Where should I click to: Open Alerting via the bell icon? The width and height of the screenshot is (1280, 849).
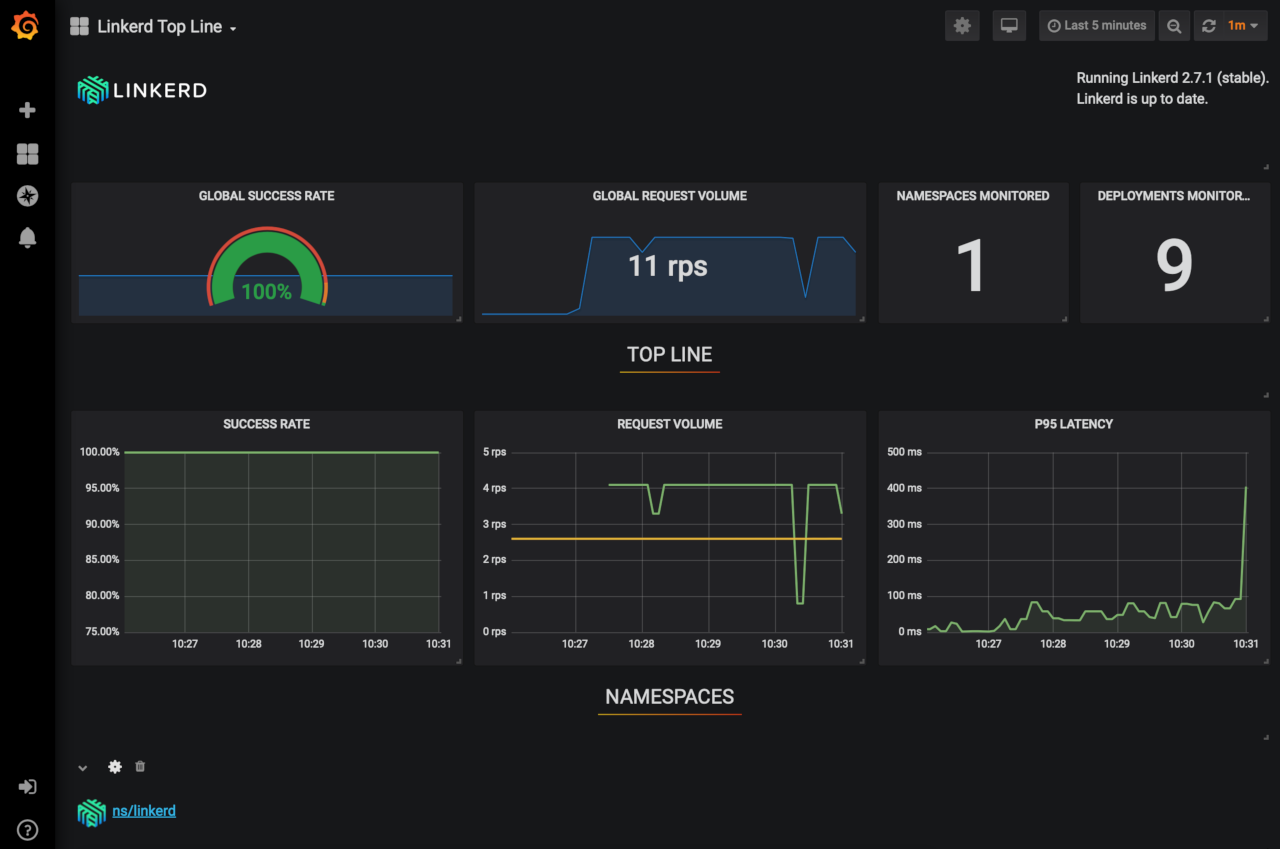(26, 238)
